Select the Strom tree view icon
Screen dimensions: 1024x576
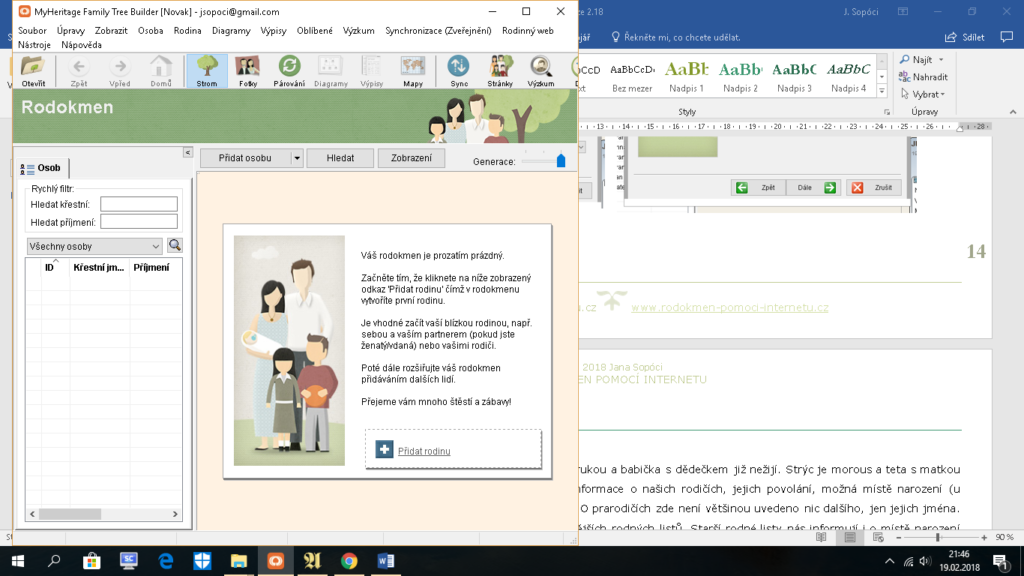tap(206, 71)
